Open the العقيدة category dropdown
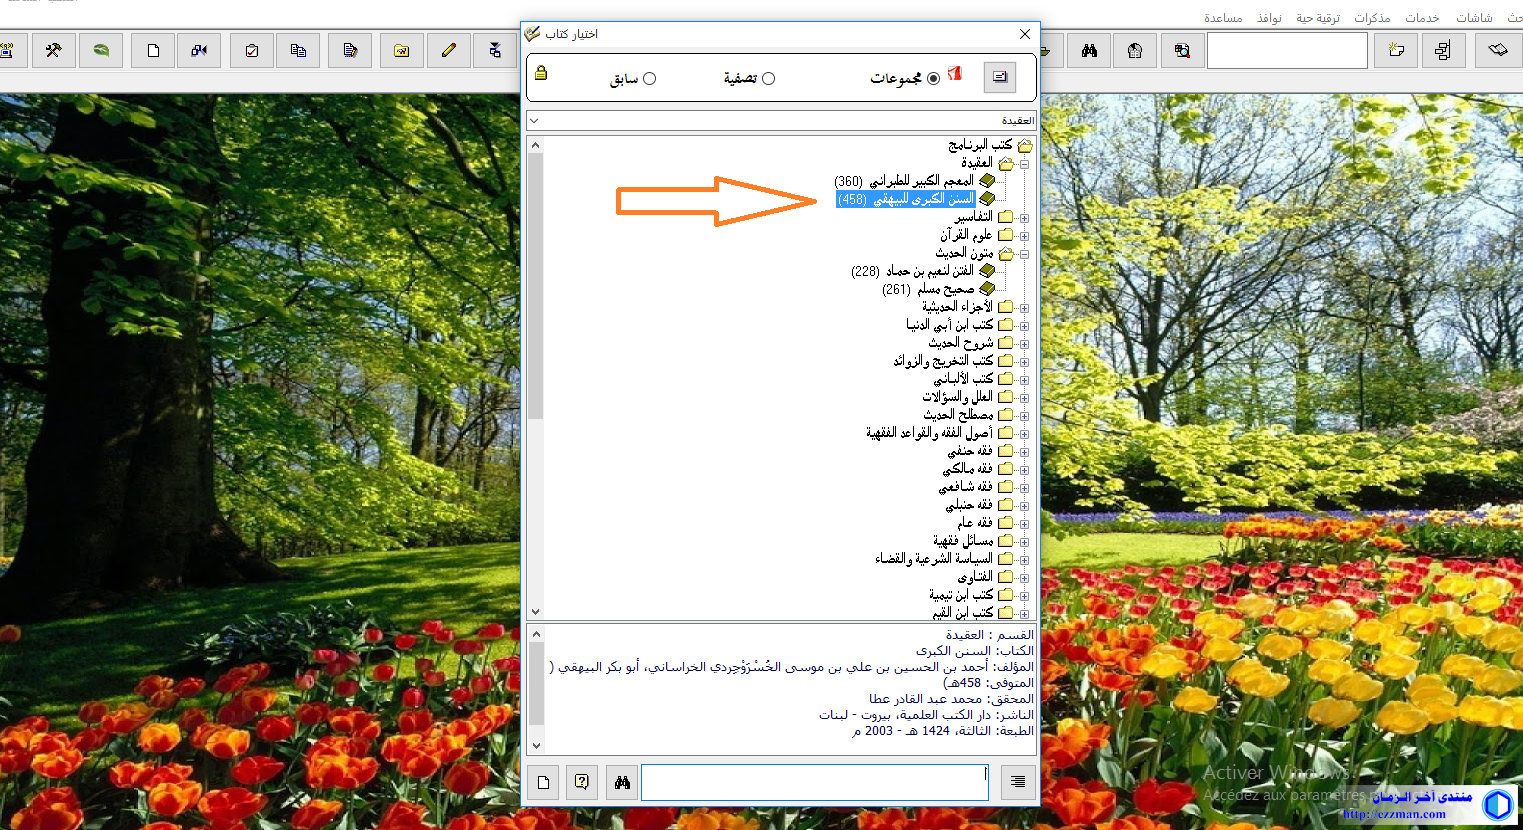 point(534,121)
